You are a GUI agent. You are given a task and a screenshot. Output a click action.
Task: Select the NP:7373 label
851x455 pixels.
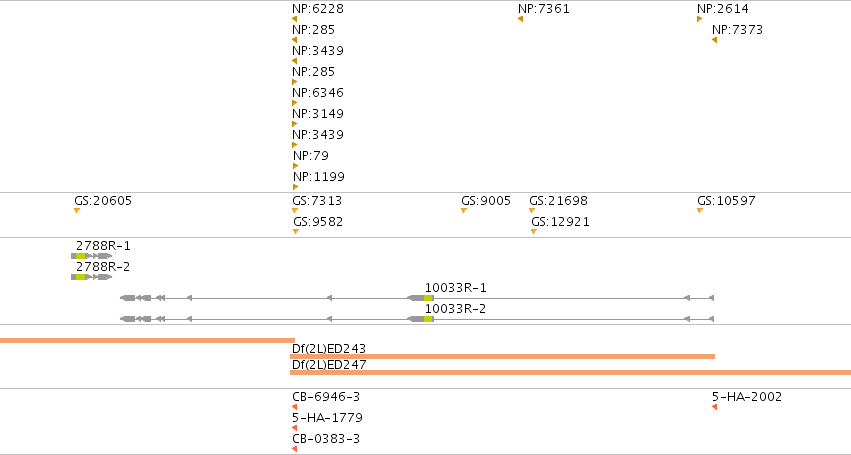tap(738, 30)
